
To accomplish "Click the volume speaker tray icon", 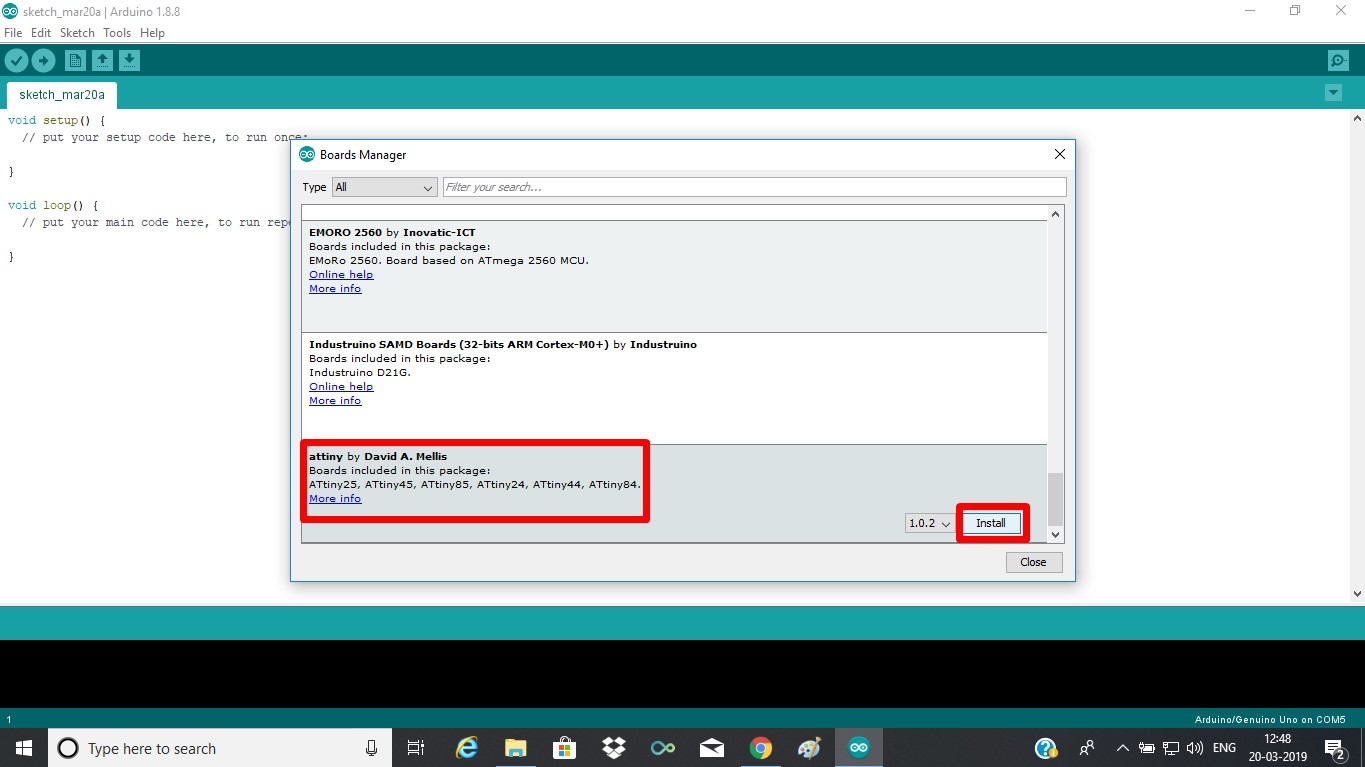I will click(1194, 748).
